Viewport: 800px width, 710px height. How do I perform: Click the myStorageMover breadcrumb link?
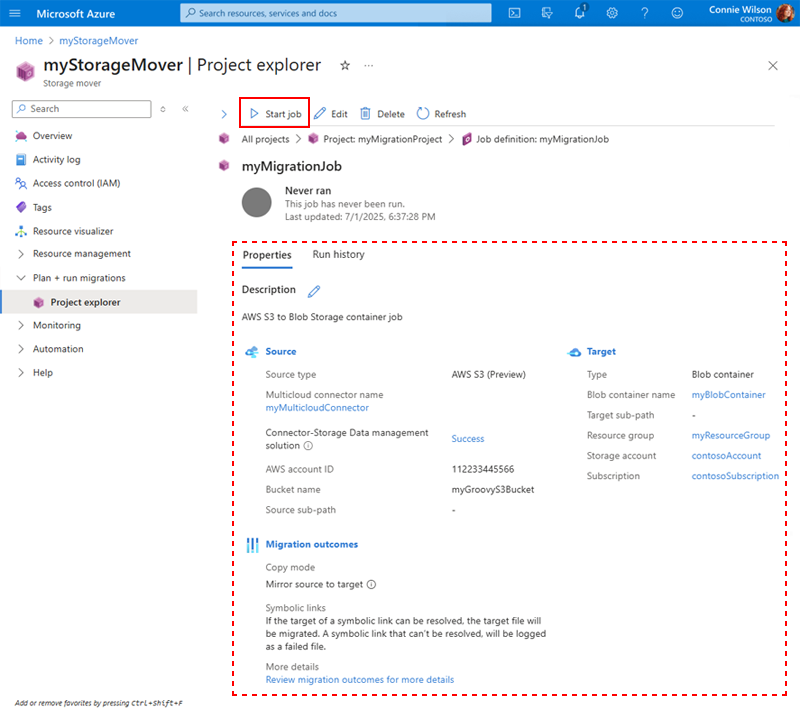(98, 41)
